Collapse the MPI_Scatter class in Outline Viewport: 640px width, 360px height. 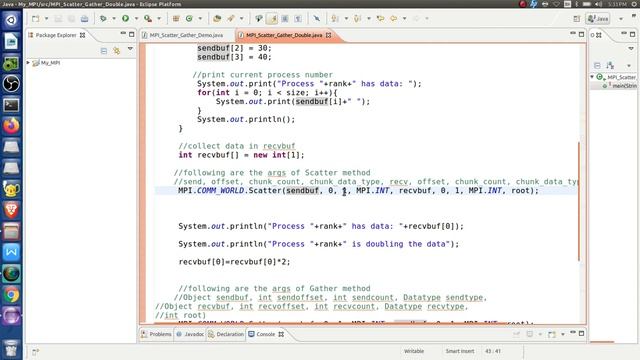pos(592,77)
